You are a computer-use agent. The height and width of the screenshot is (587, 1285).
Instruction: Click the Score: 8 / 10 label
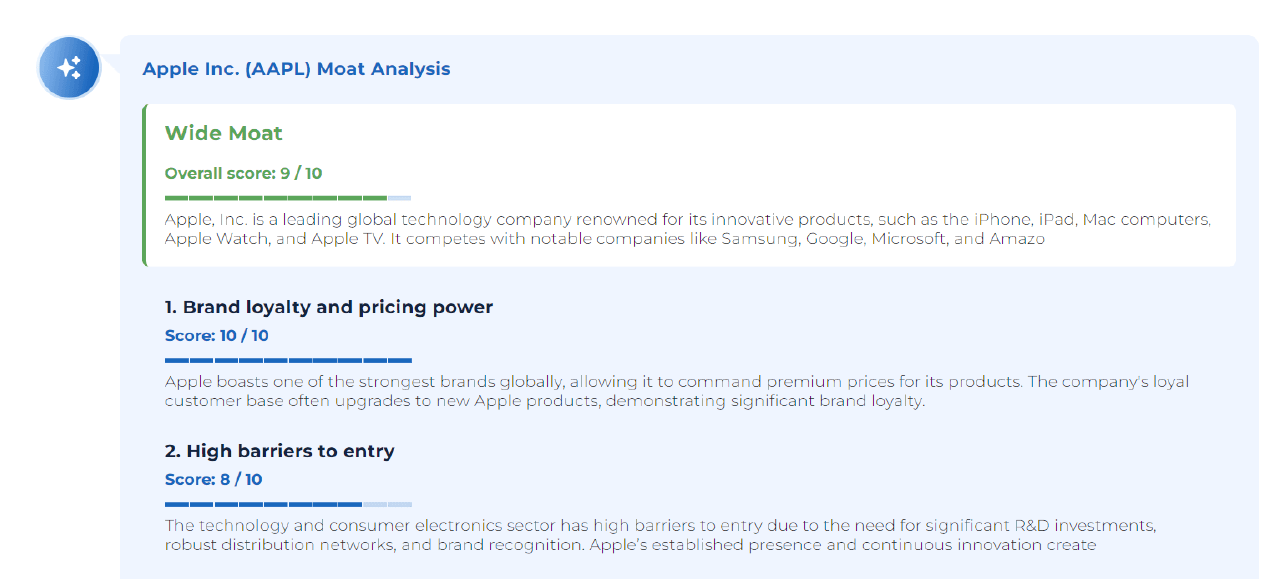tap(213, 480)
